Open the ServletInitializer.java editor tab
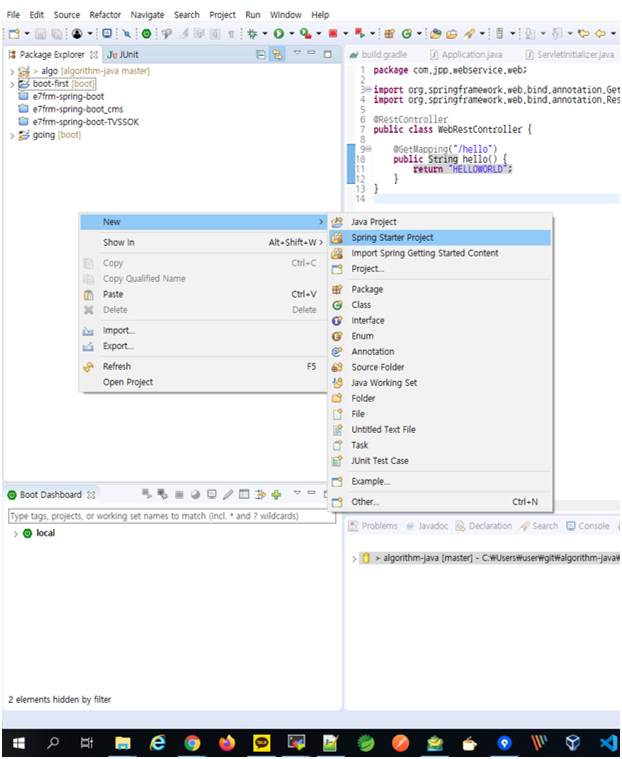622x759 pixels. tap(570, 55)
